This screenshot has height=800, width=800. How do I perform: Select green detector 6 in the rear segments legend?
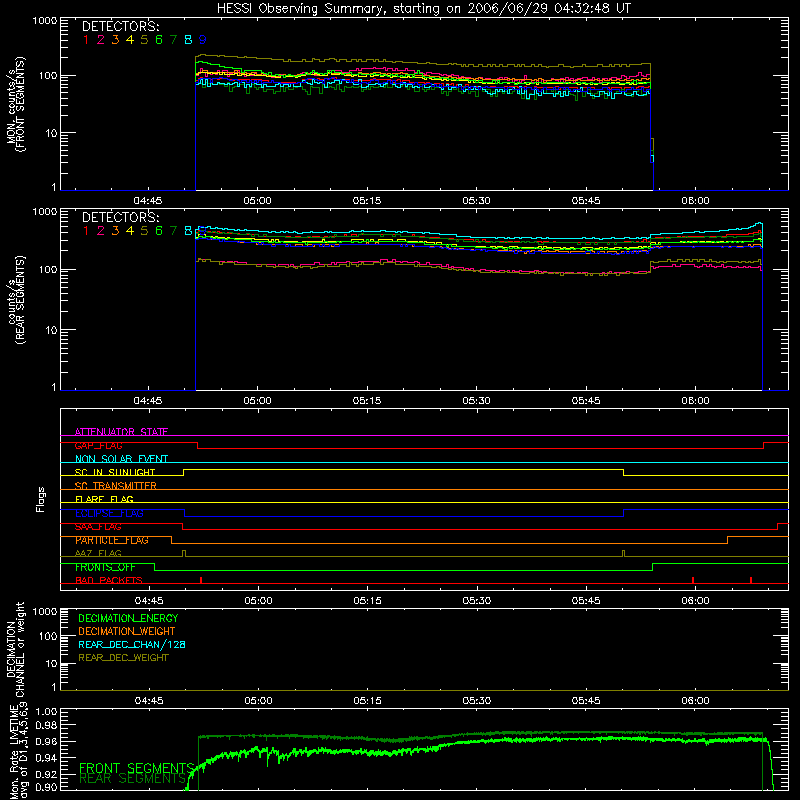click(x=159, y=231)
